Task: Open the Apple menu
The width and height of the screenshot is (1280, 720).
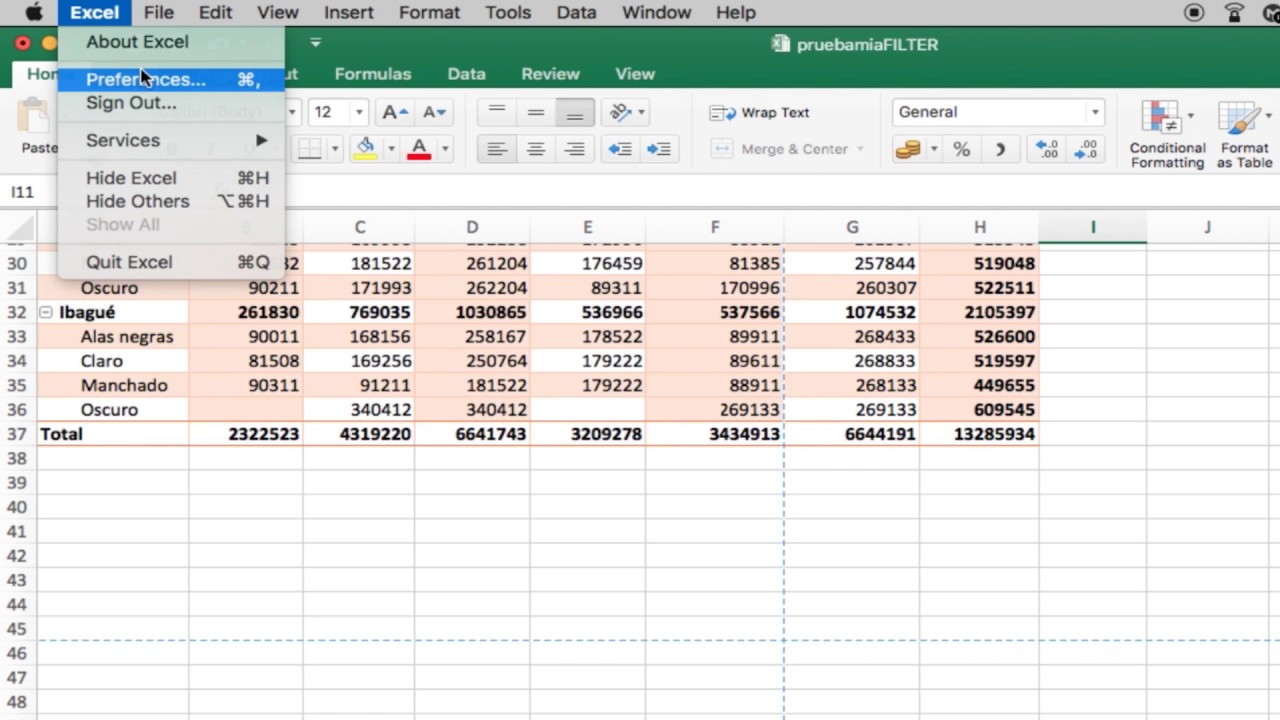Action: [33, 12]
